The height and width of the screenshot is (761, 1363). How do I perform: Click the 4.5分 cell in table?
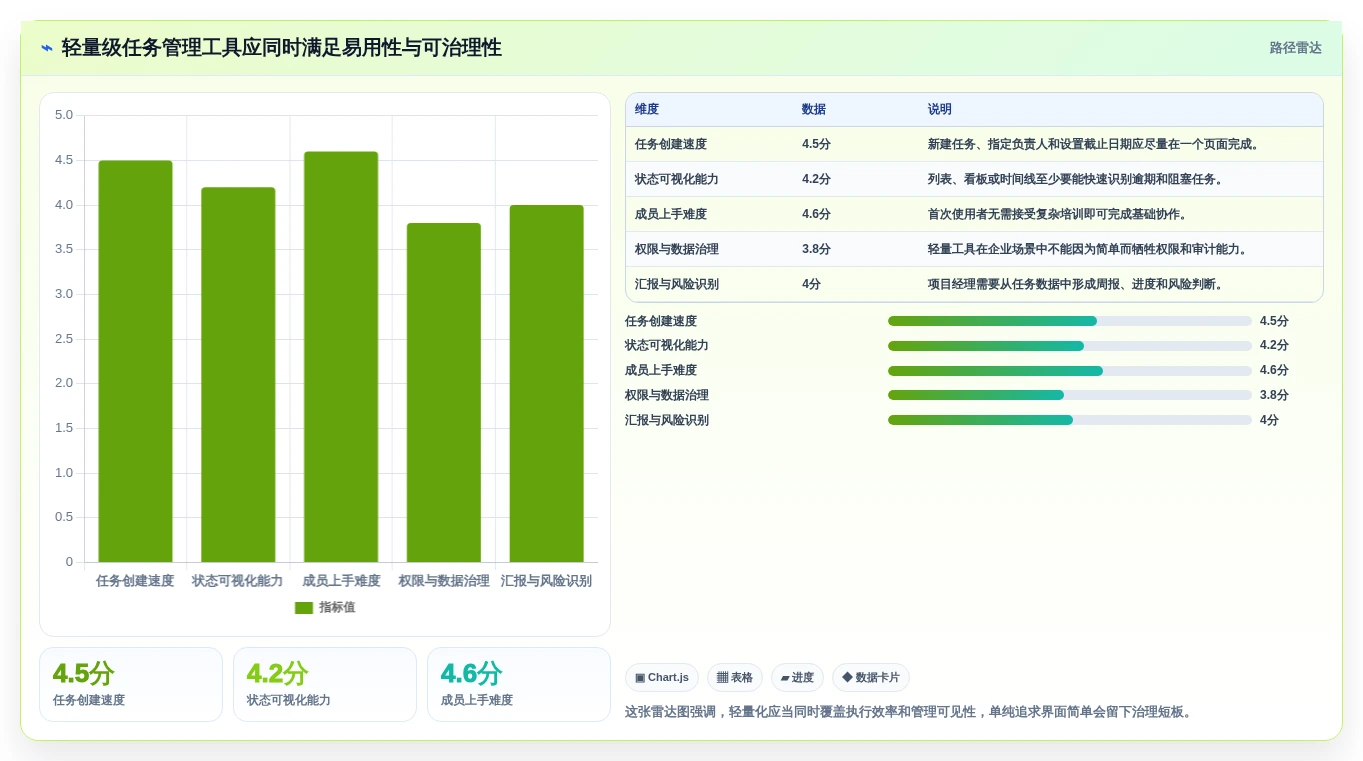[x=816, y=144]
